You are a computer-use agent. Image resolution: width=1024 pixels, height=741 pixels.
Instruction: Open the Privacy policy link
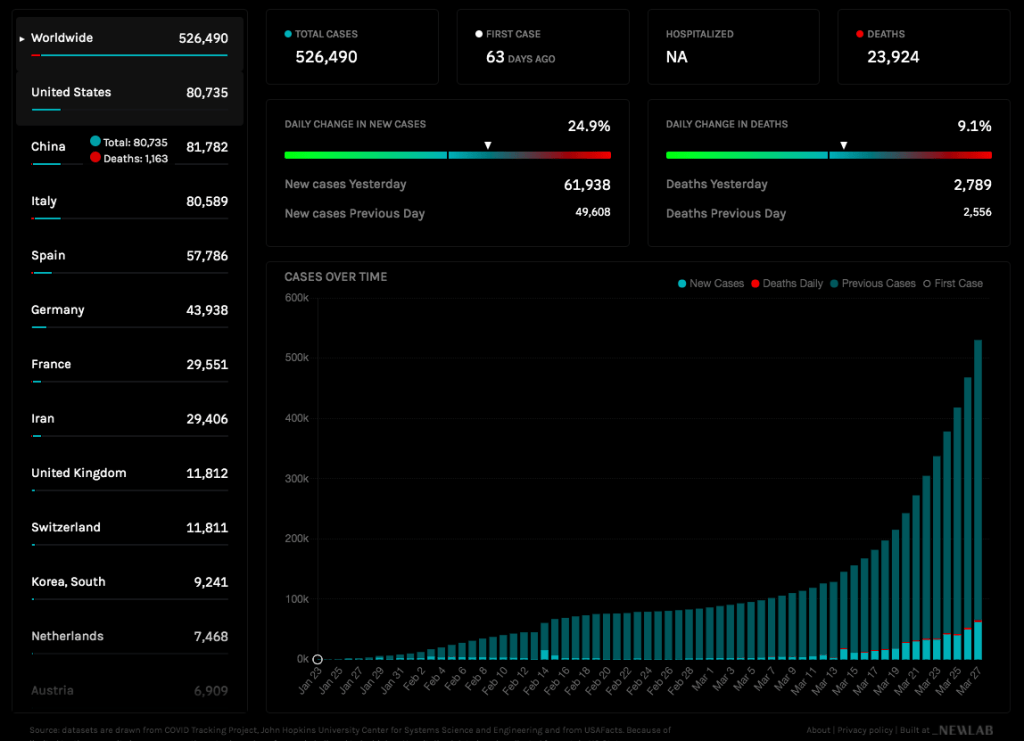pyautogui.click(x=863, y=731)
